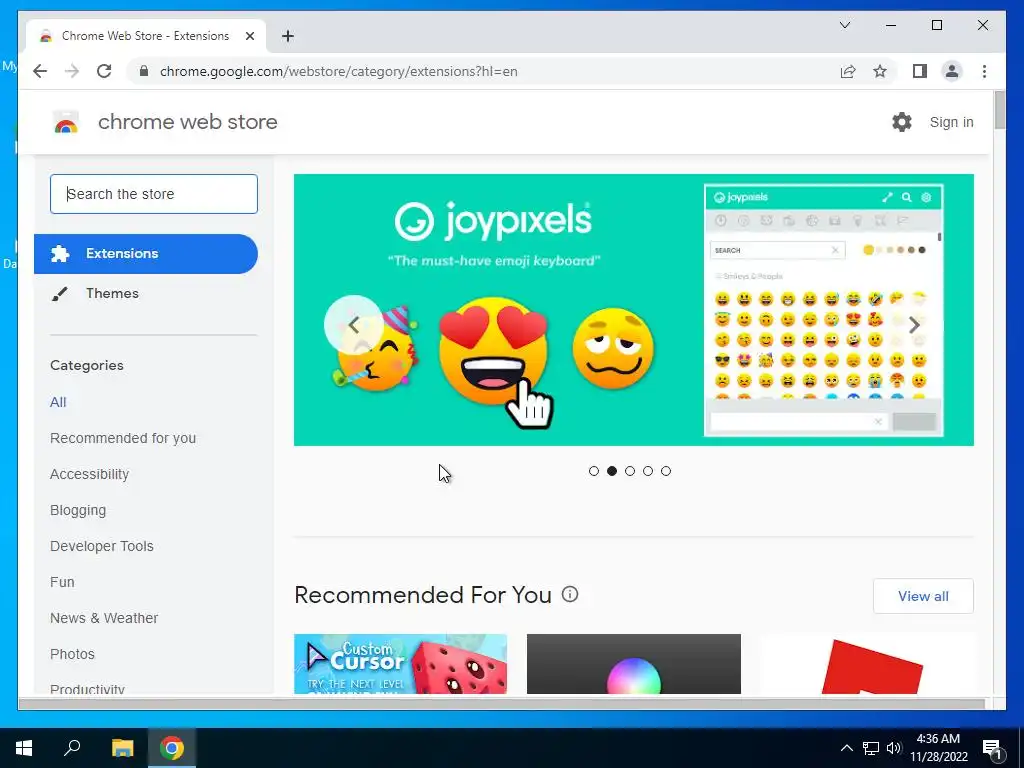This screenshot has height=768, width=1024.
Task: Click the horizontal scrollbar at window bottom
Action: pos(502,703)
